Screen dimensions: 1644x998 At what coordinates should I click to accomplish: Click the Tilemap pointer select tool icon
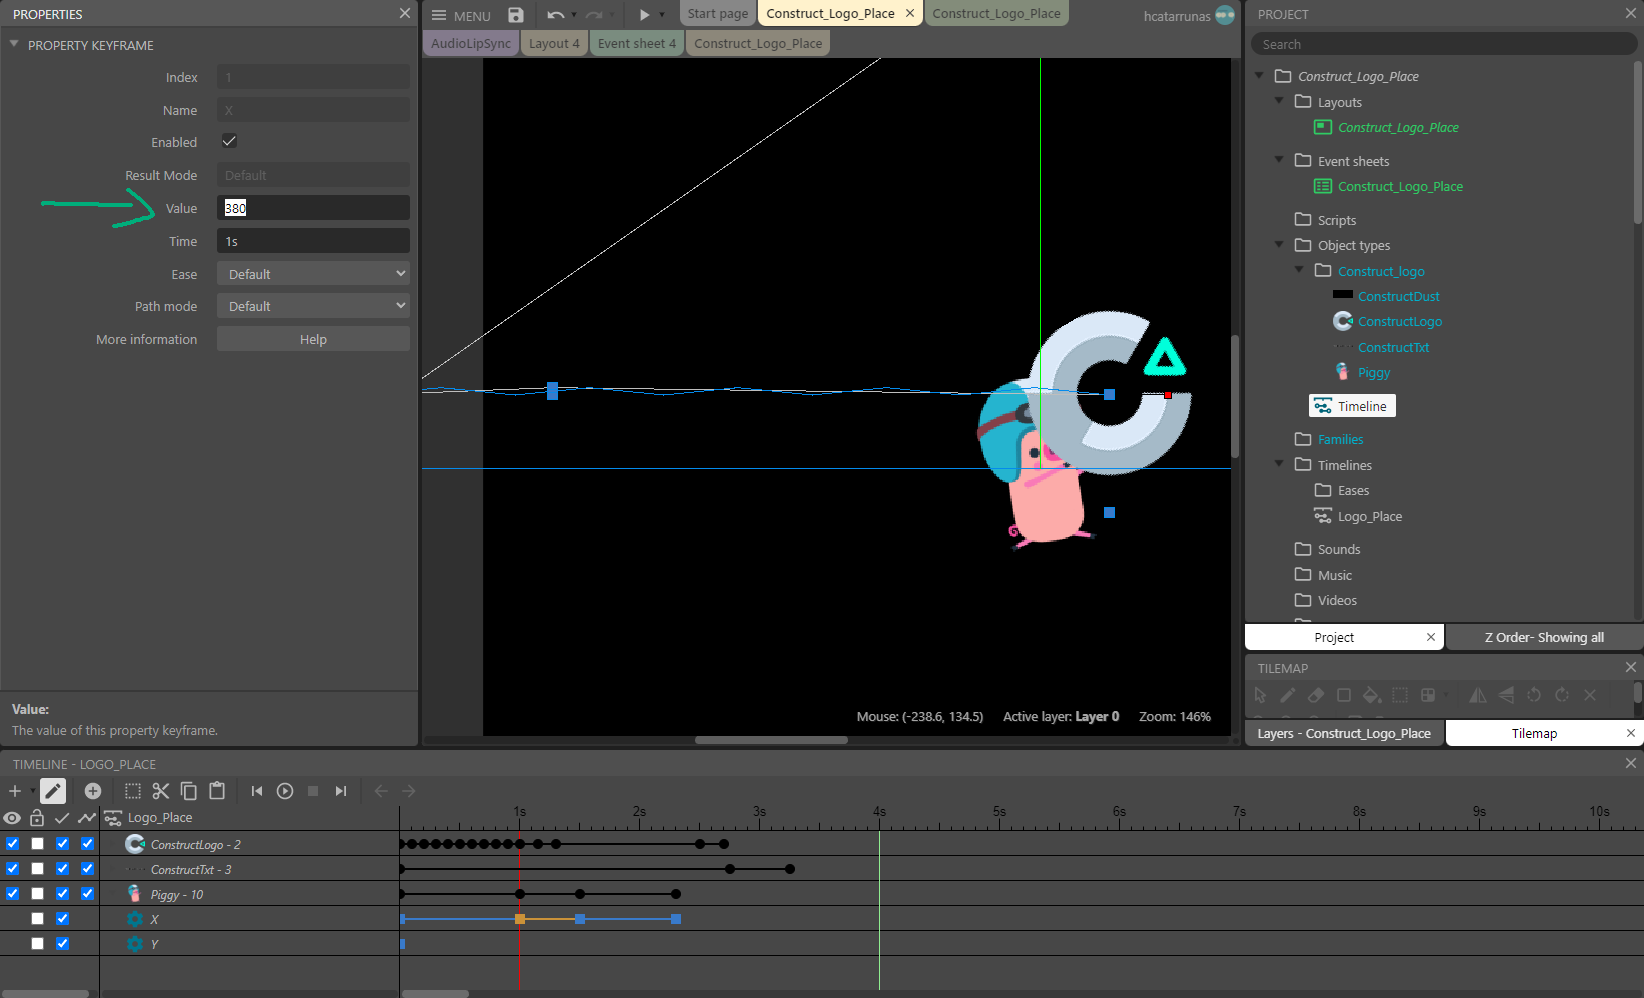[1260, 695]
